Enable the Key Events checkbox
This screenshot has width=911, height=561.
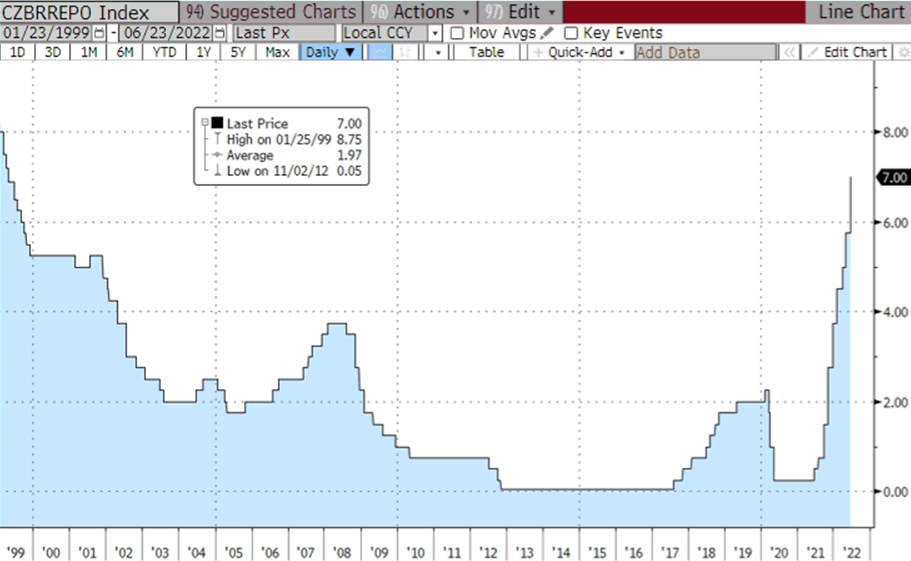571,33
